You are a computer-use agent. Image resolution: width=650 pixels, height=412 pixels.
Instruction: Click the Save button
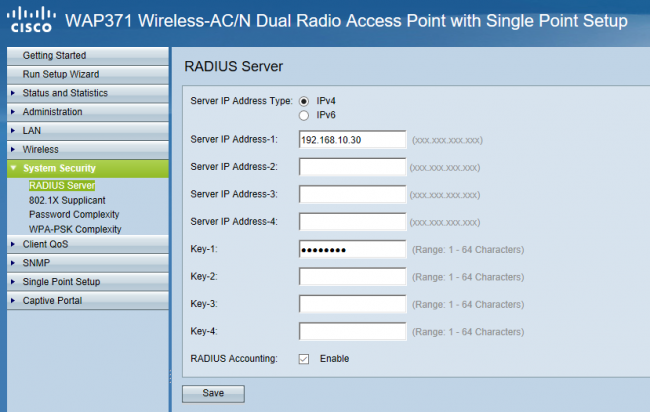pos(213,393)
